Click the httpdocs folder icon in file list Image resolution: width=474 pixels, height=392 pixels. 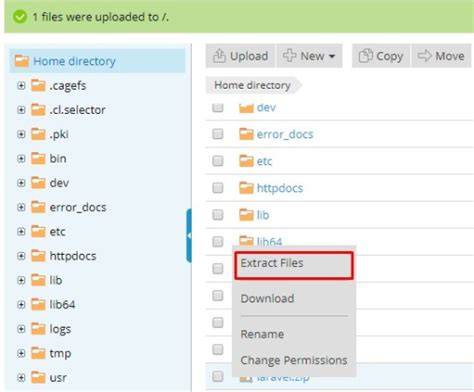click(246, 188)
